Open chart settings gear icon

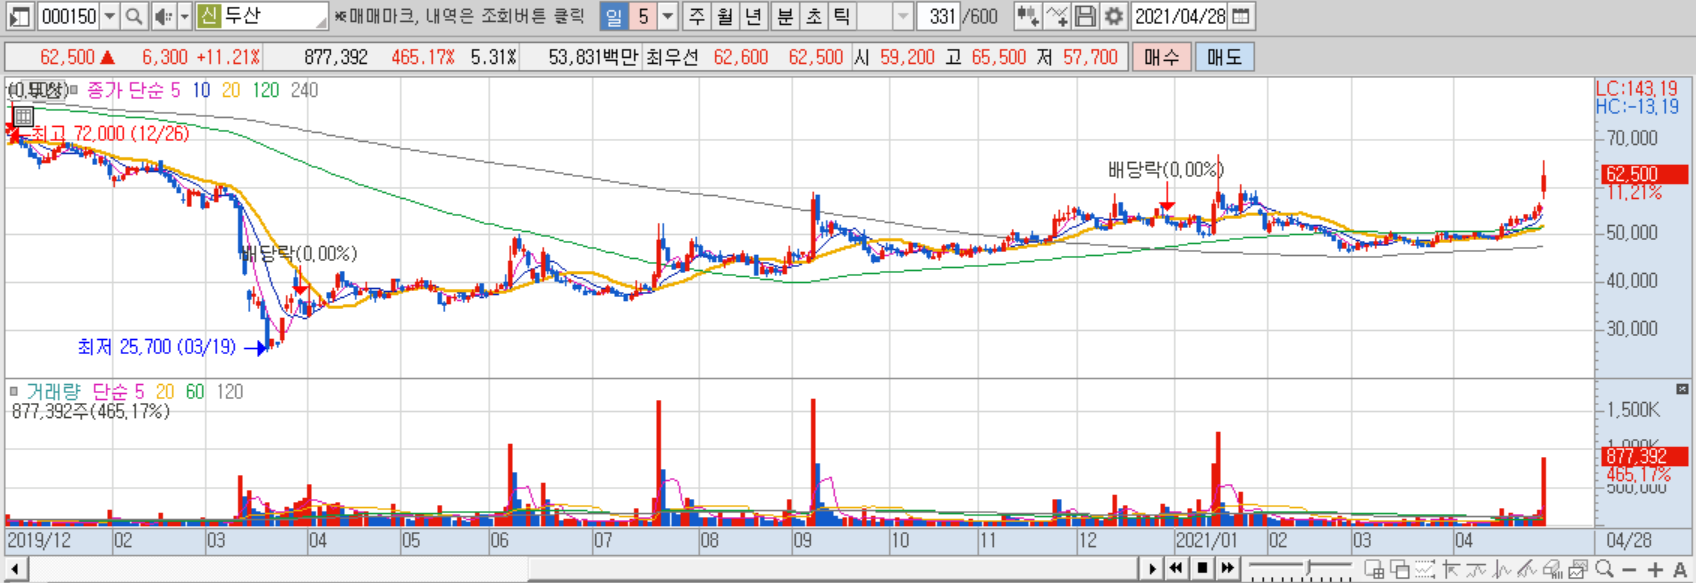click(x=1114, y=16)
